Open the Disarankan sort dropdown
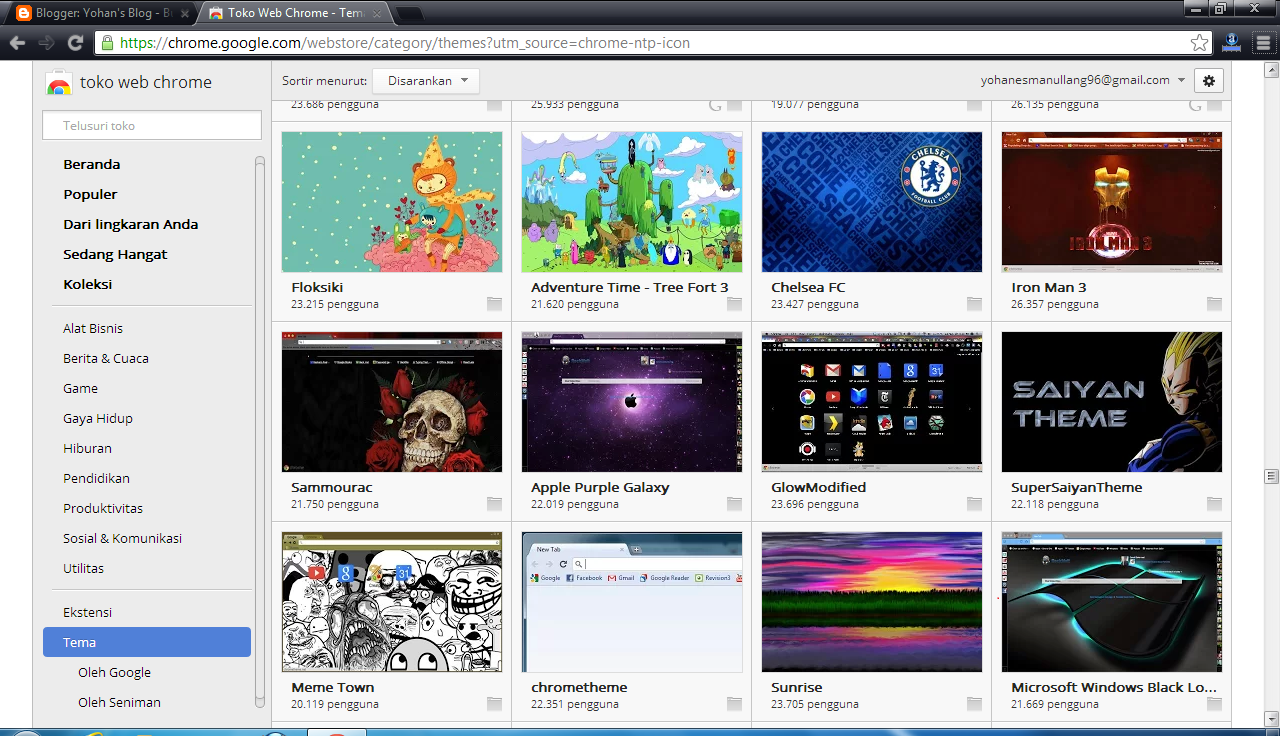Screen dimensions: 1280x736 (x=426, y=80)
